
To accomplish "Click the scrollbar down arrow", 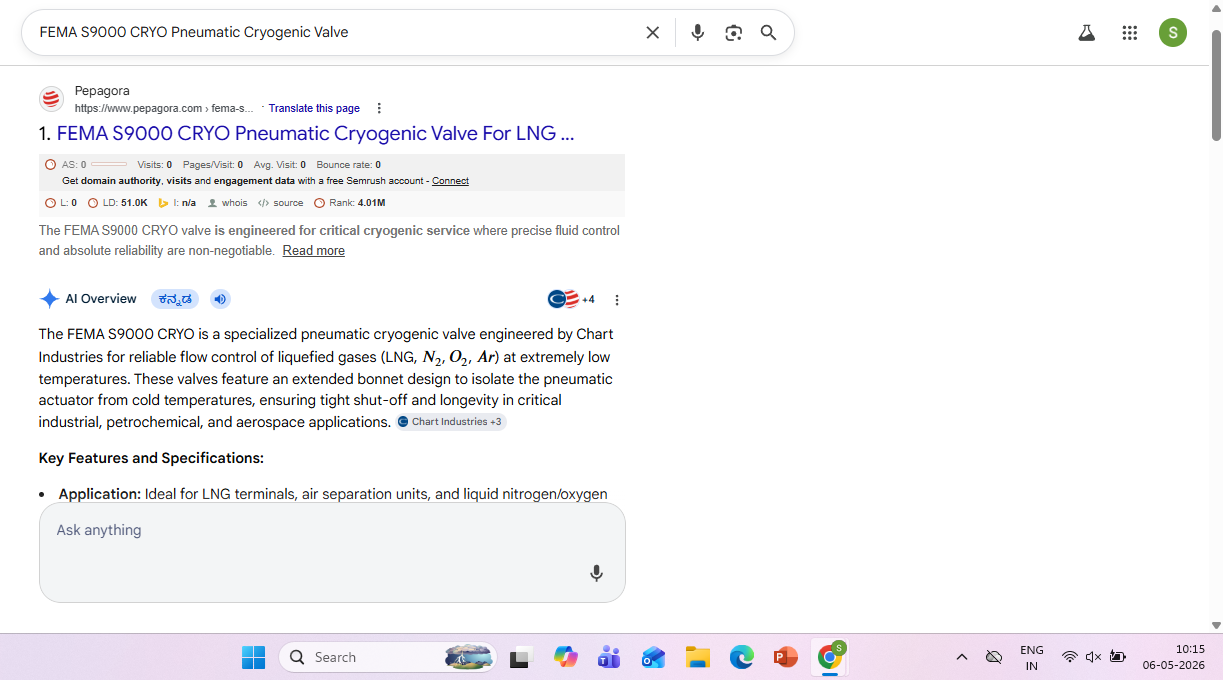I will pyautogui.click(x=1216, y=624).
